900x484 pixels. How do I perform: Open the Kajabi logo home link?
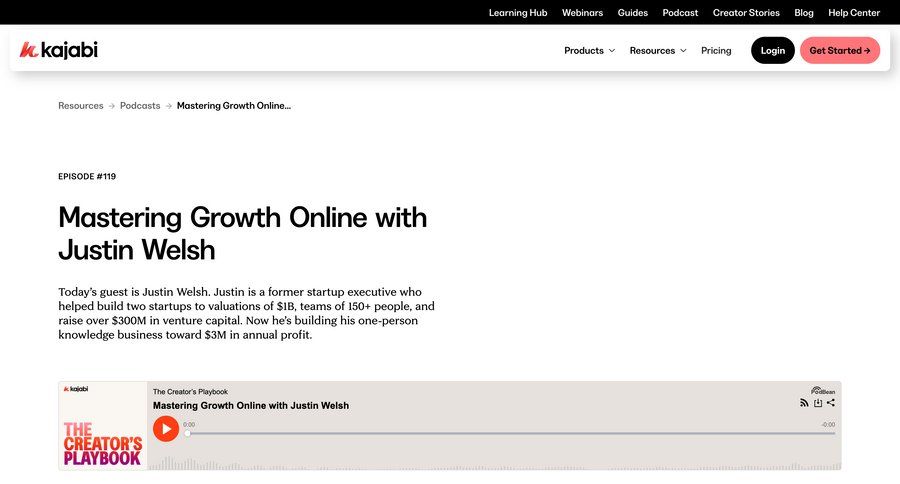(59, 51)
